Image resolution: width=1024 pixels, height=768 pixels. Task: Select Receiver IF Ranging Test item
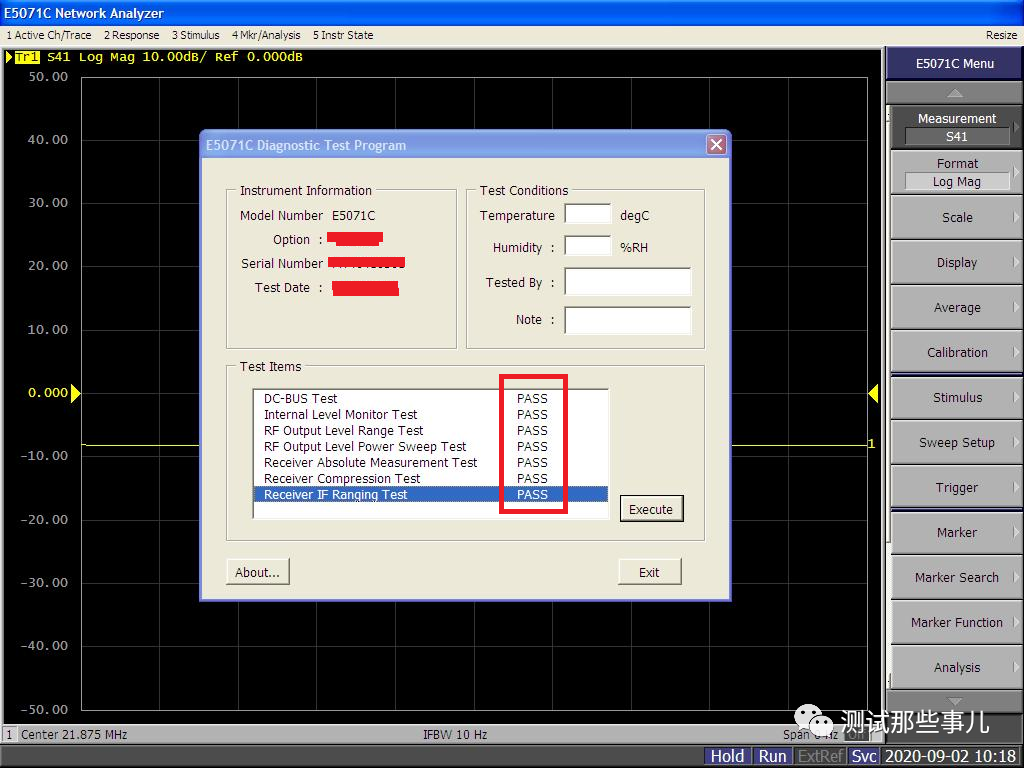[430, 494]
